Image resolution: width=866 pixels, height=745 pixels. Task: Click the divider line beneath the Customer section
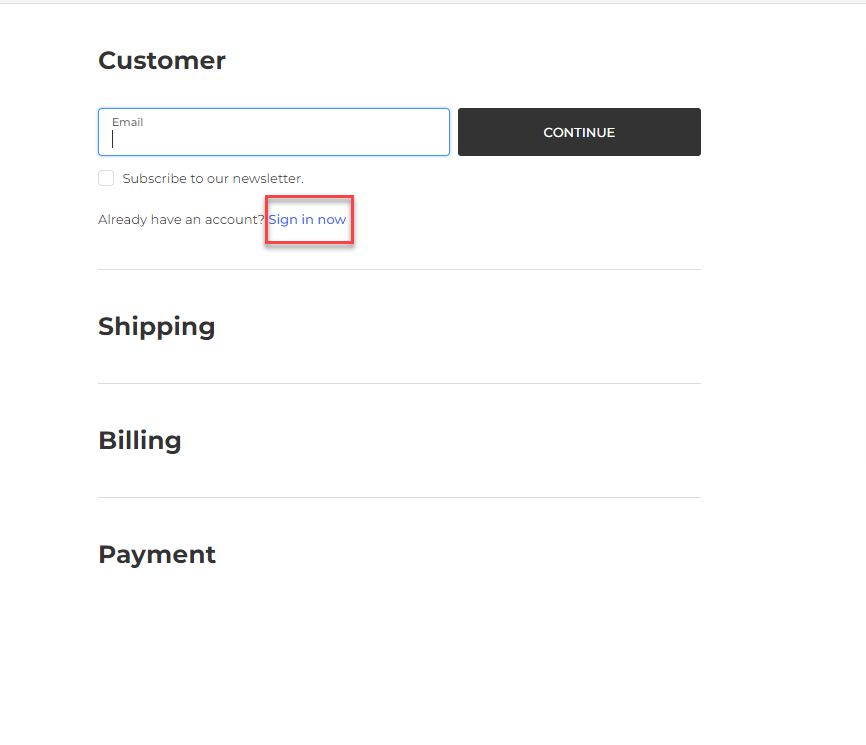click(x=399, y=270)
